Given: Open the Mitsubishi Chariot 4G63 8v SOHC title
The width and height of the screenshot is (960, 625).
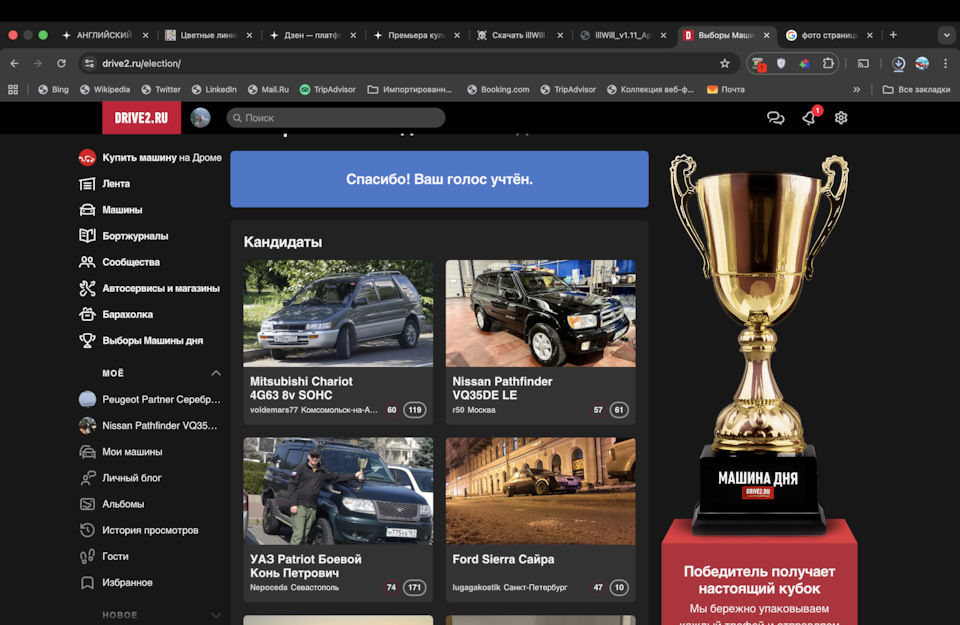Looking at the screenshot, I should (x=301, y=388).
